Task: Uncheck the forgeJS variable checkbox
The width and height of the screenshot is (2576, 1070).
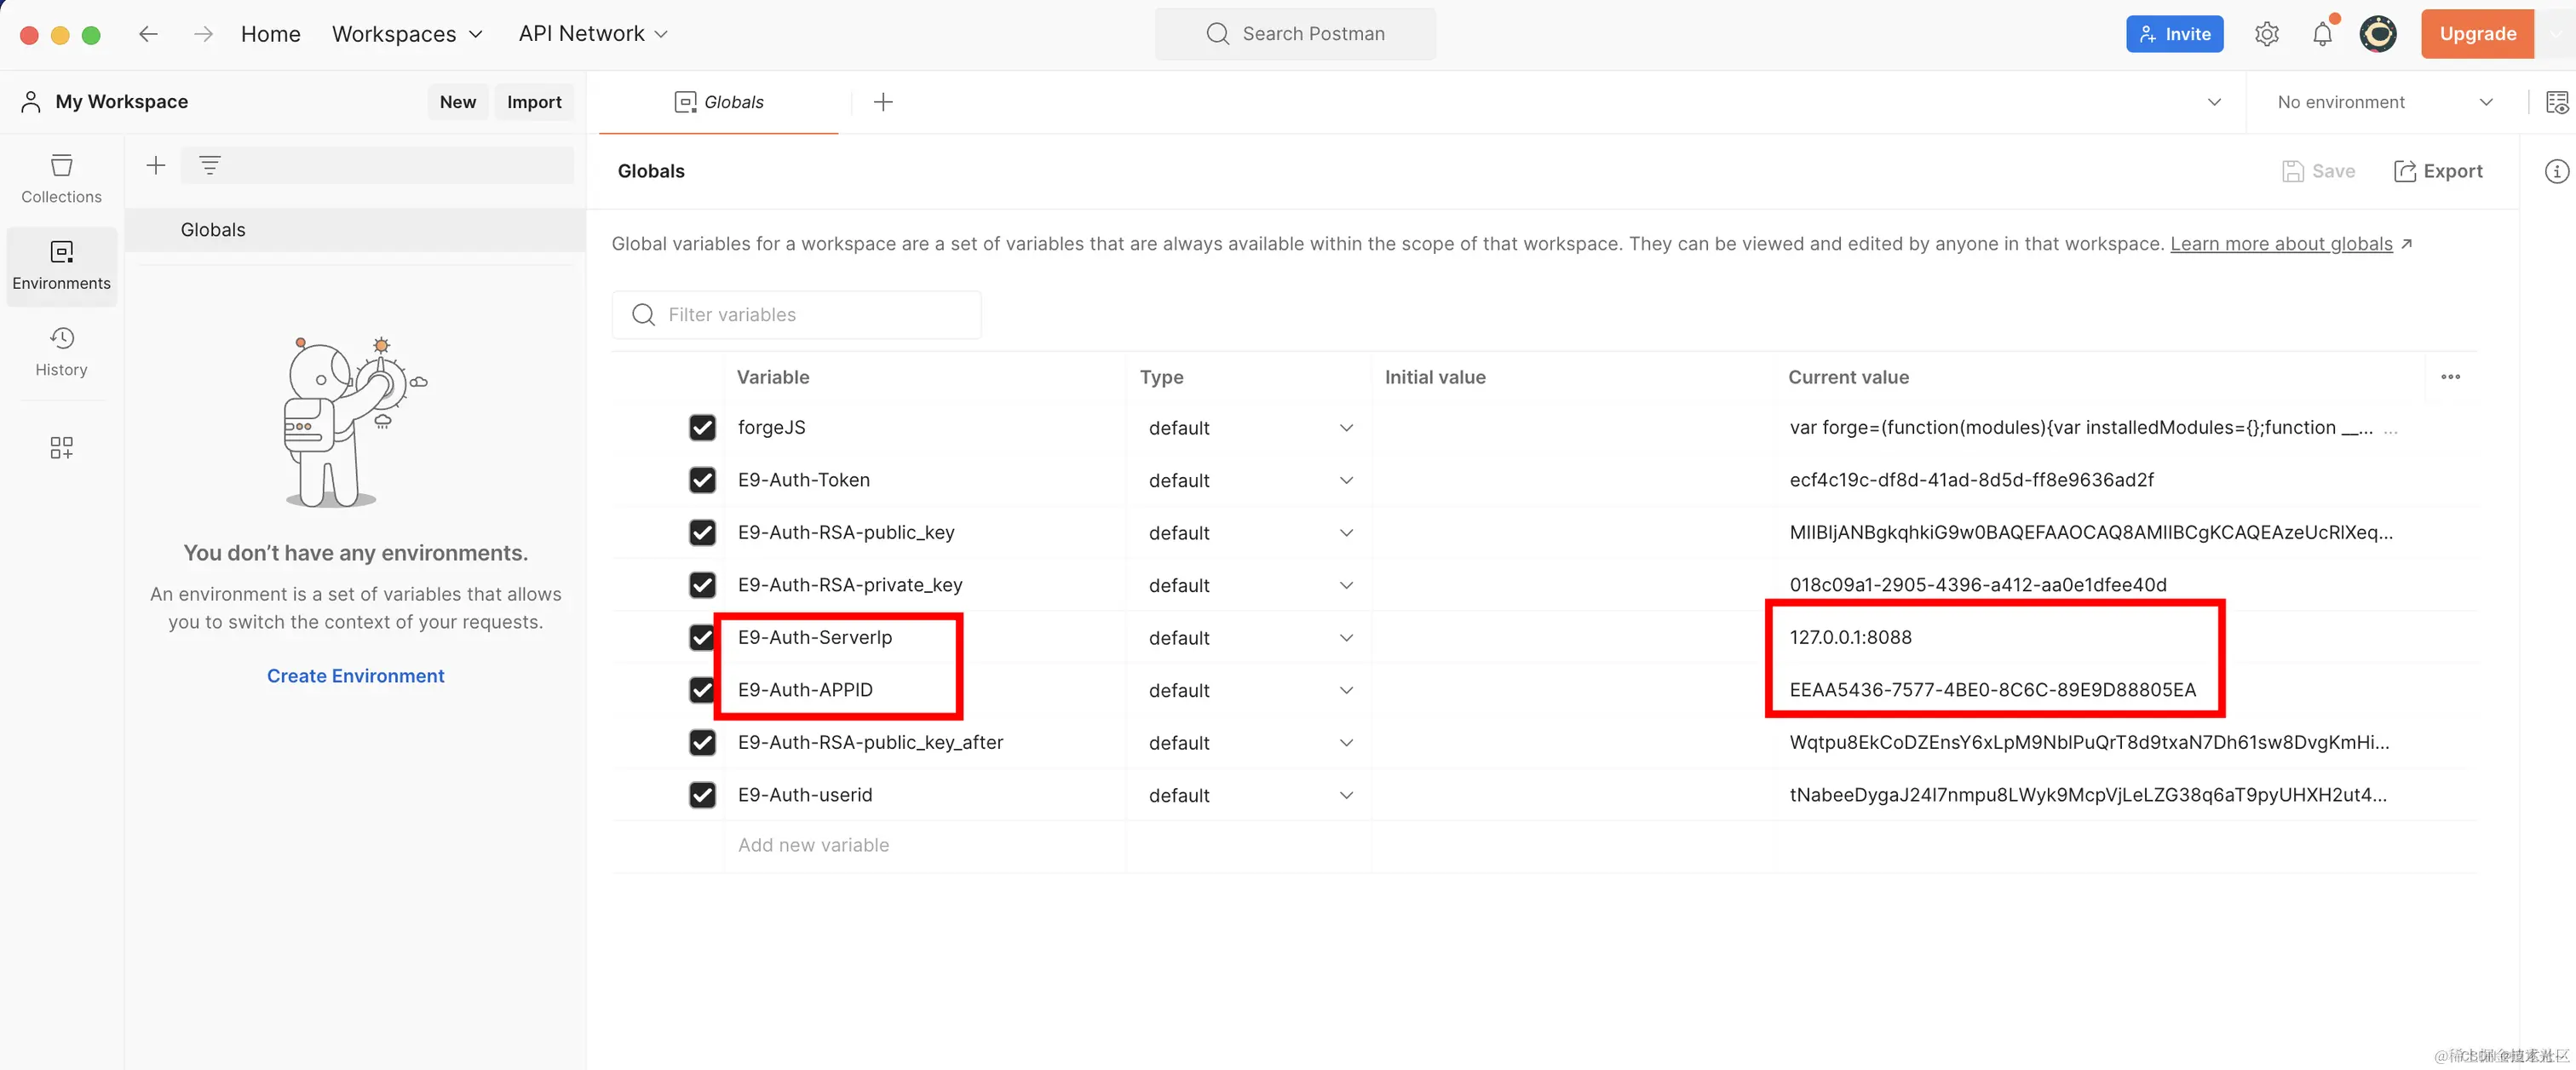Action: click(x=702, y=428)
